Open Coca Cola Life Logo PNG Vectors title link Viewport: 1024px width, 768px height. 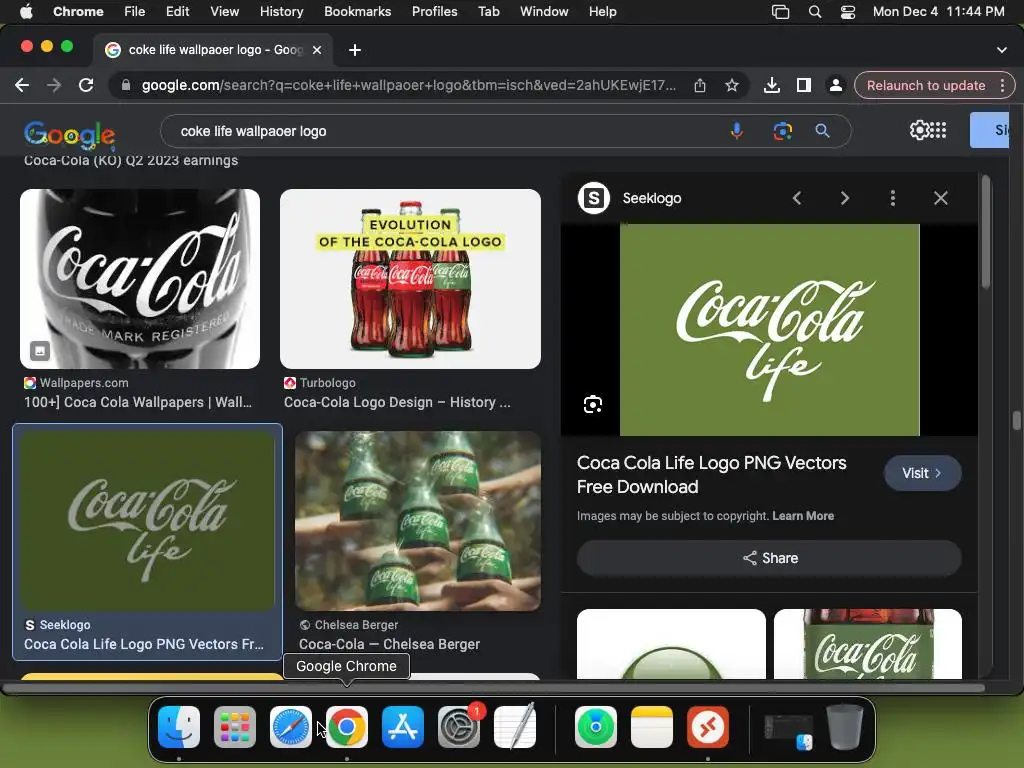711,475
